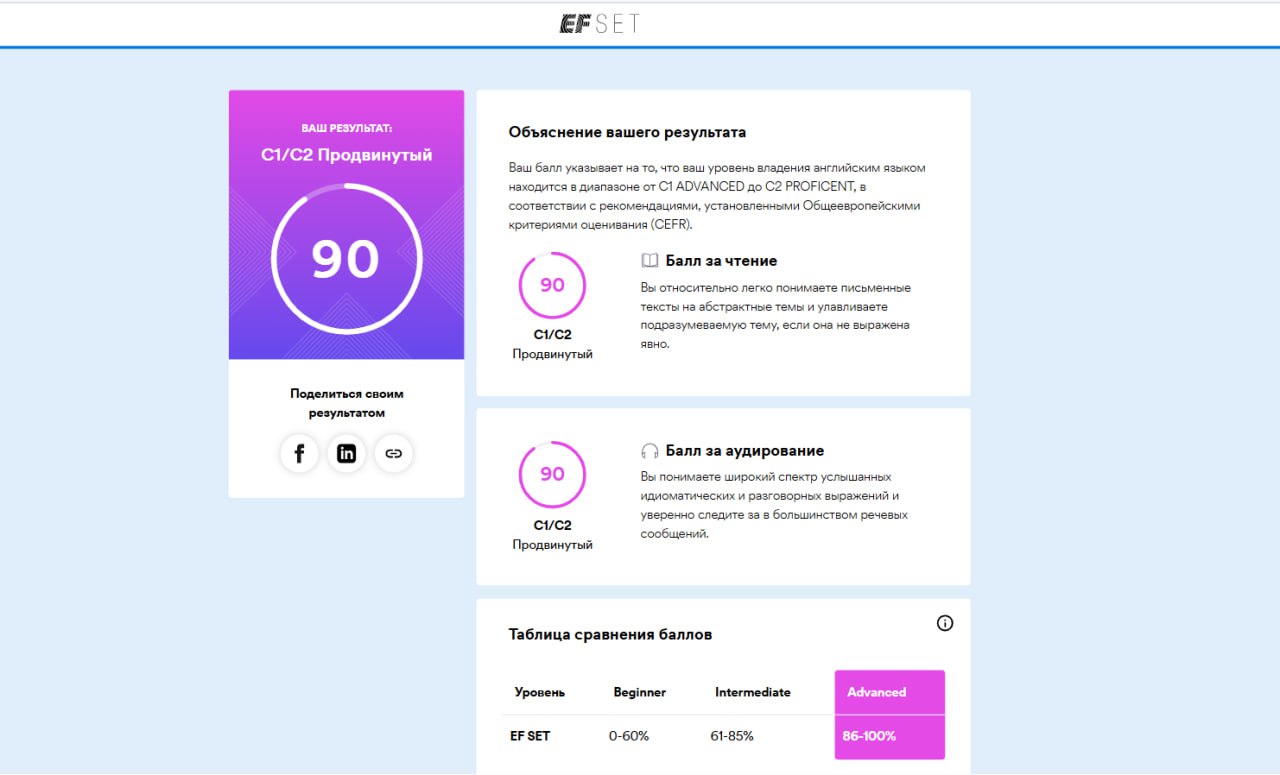Click the 'C1/C2 Продвинутый' result title
1280x775 pixels.
point(346,155)
